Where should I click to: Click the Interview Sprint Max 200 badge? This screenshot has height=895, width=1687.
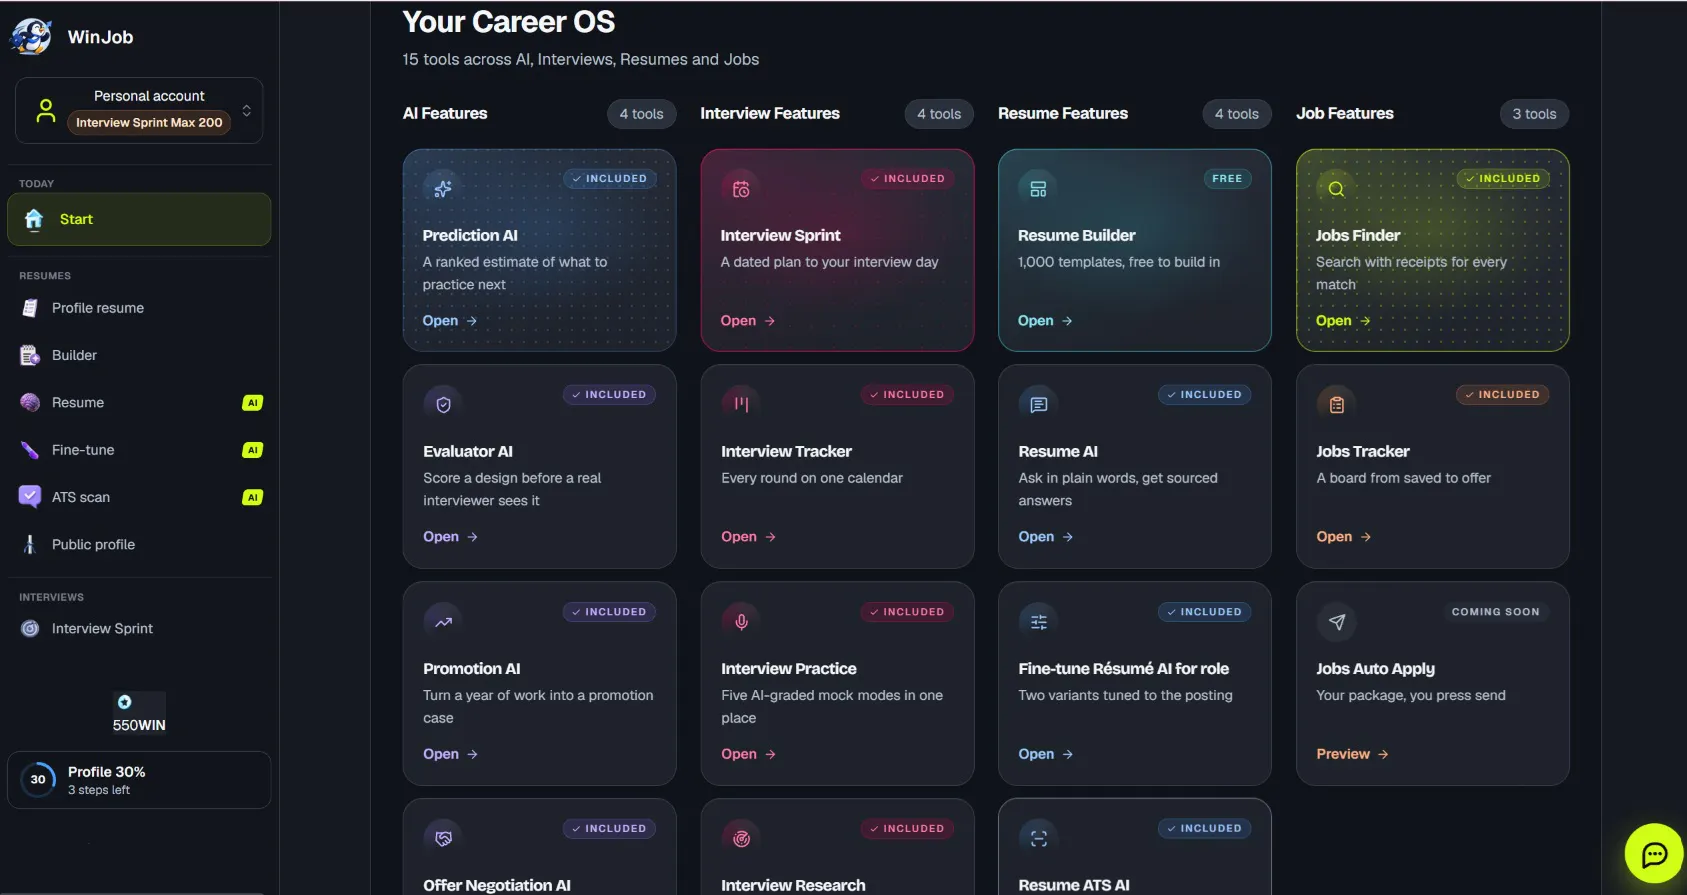click(149, 122)
